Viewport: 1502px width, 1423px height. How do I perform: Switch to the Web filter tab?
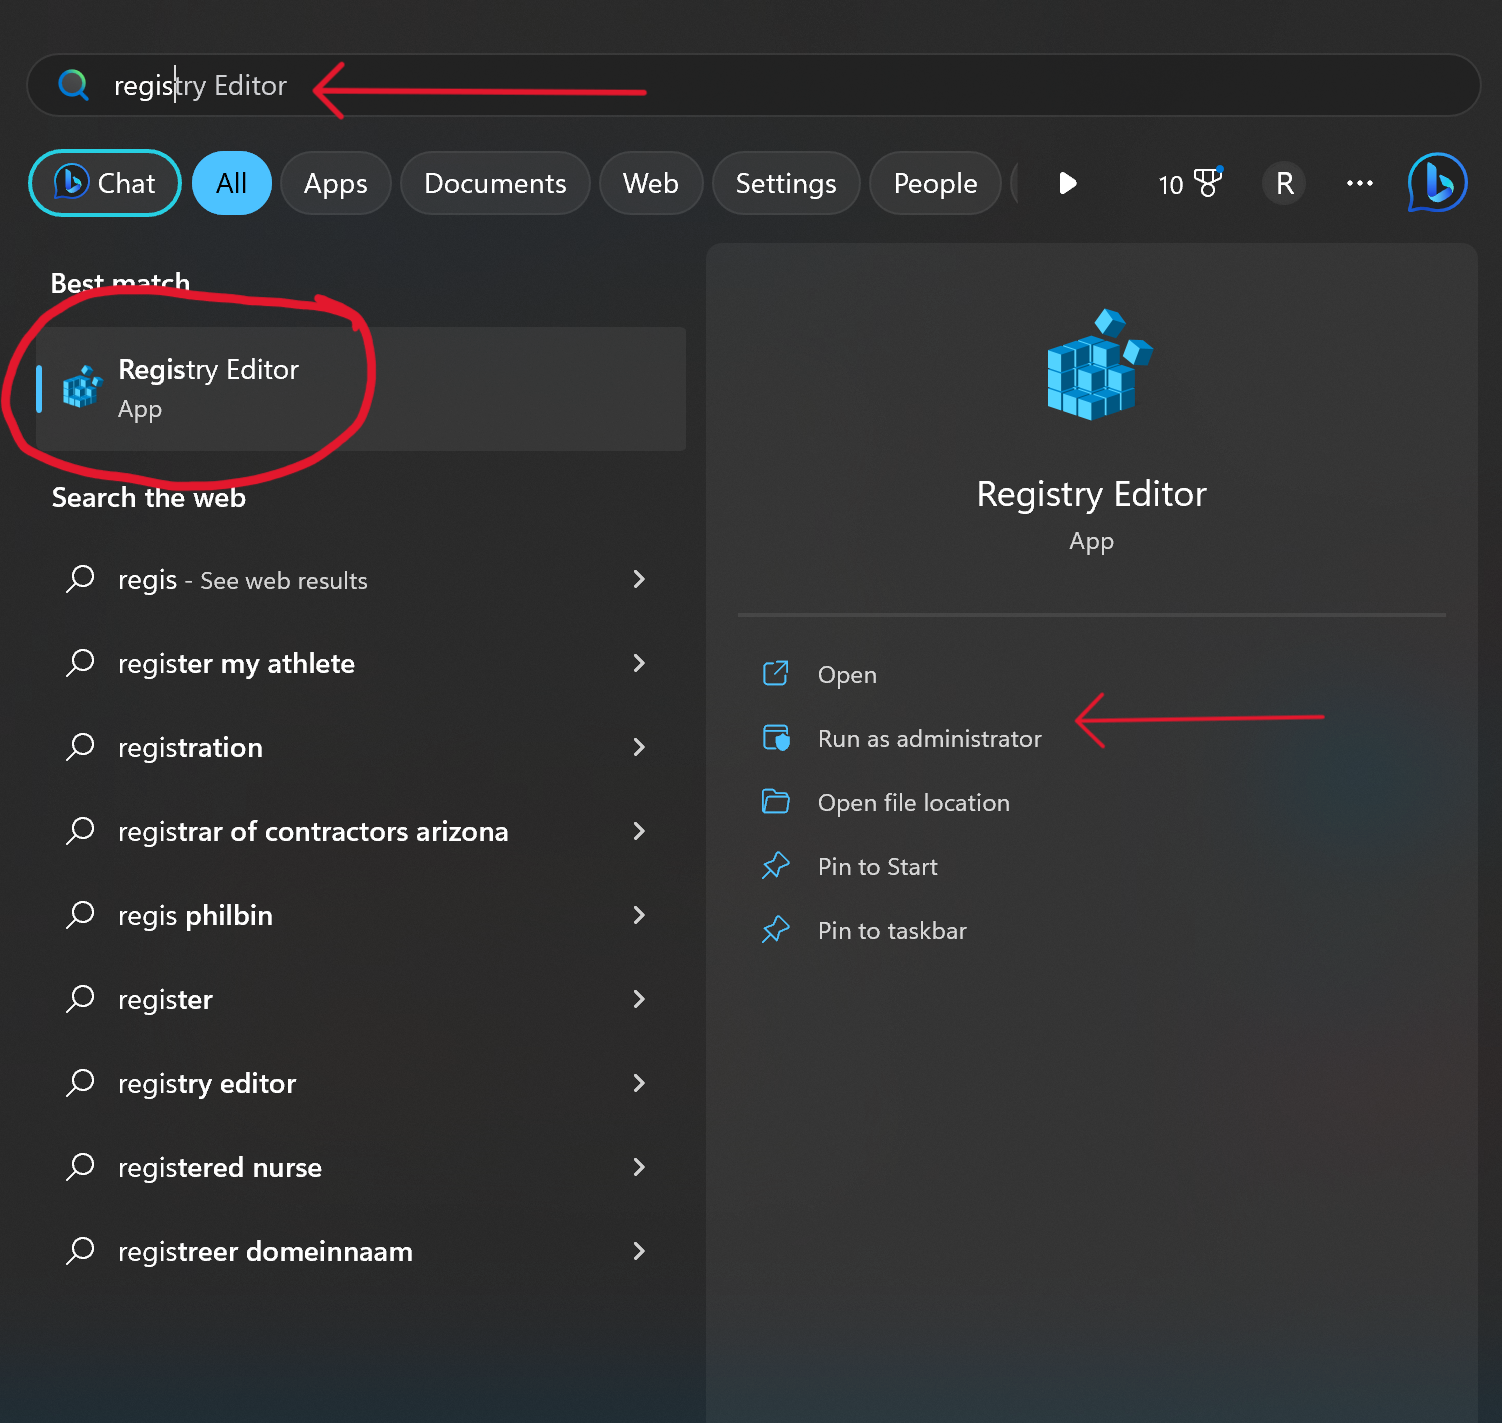(651, 183)
